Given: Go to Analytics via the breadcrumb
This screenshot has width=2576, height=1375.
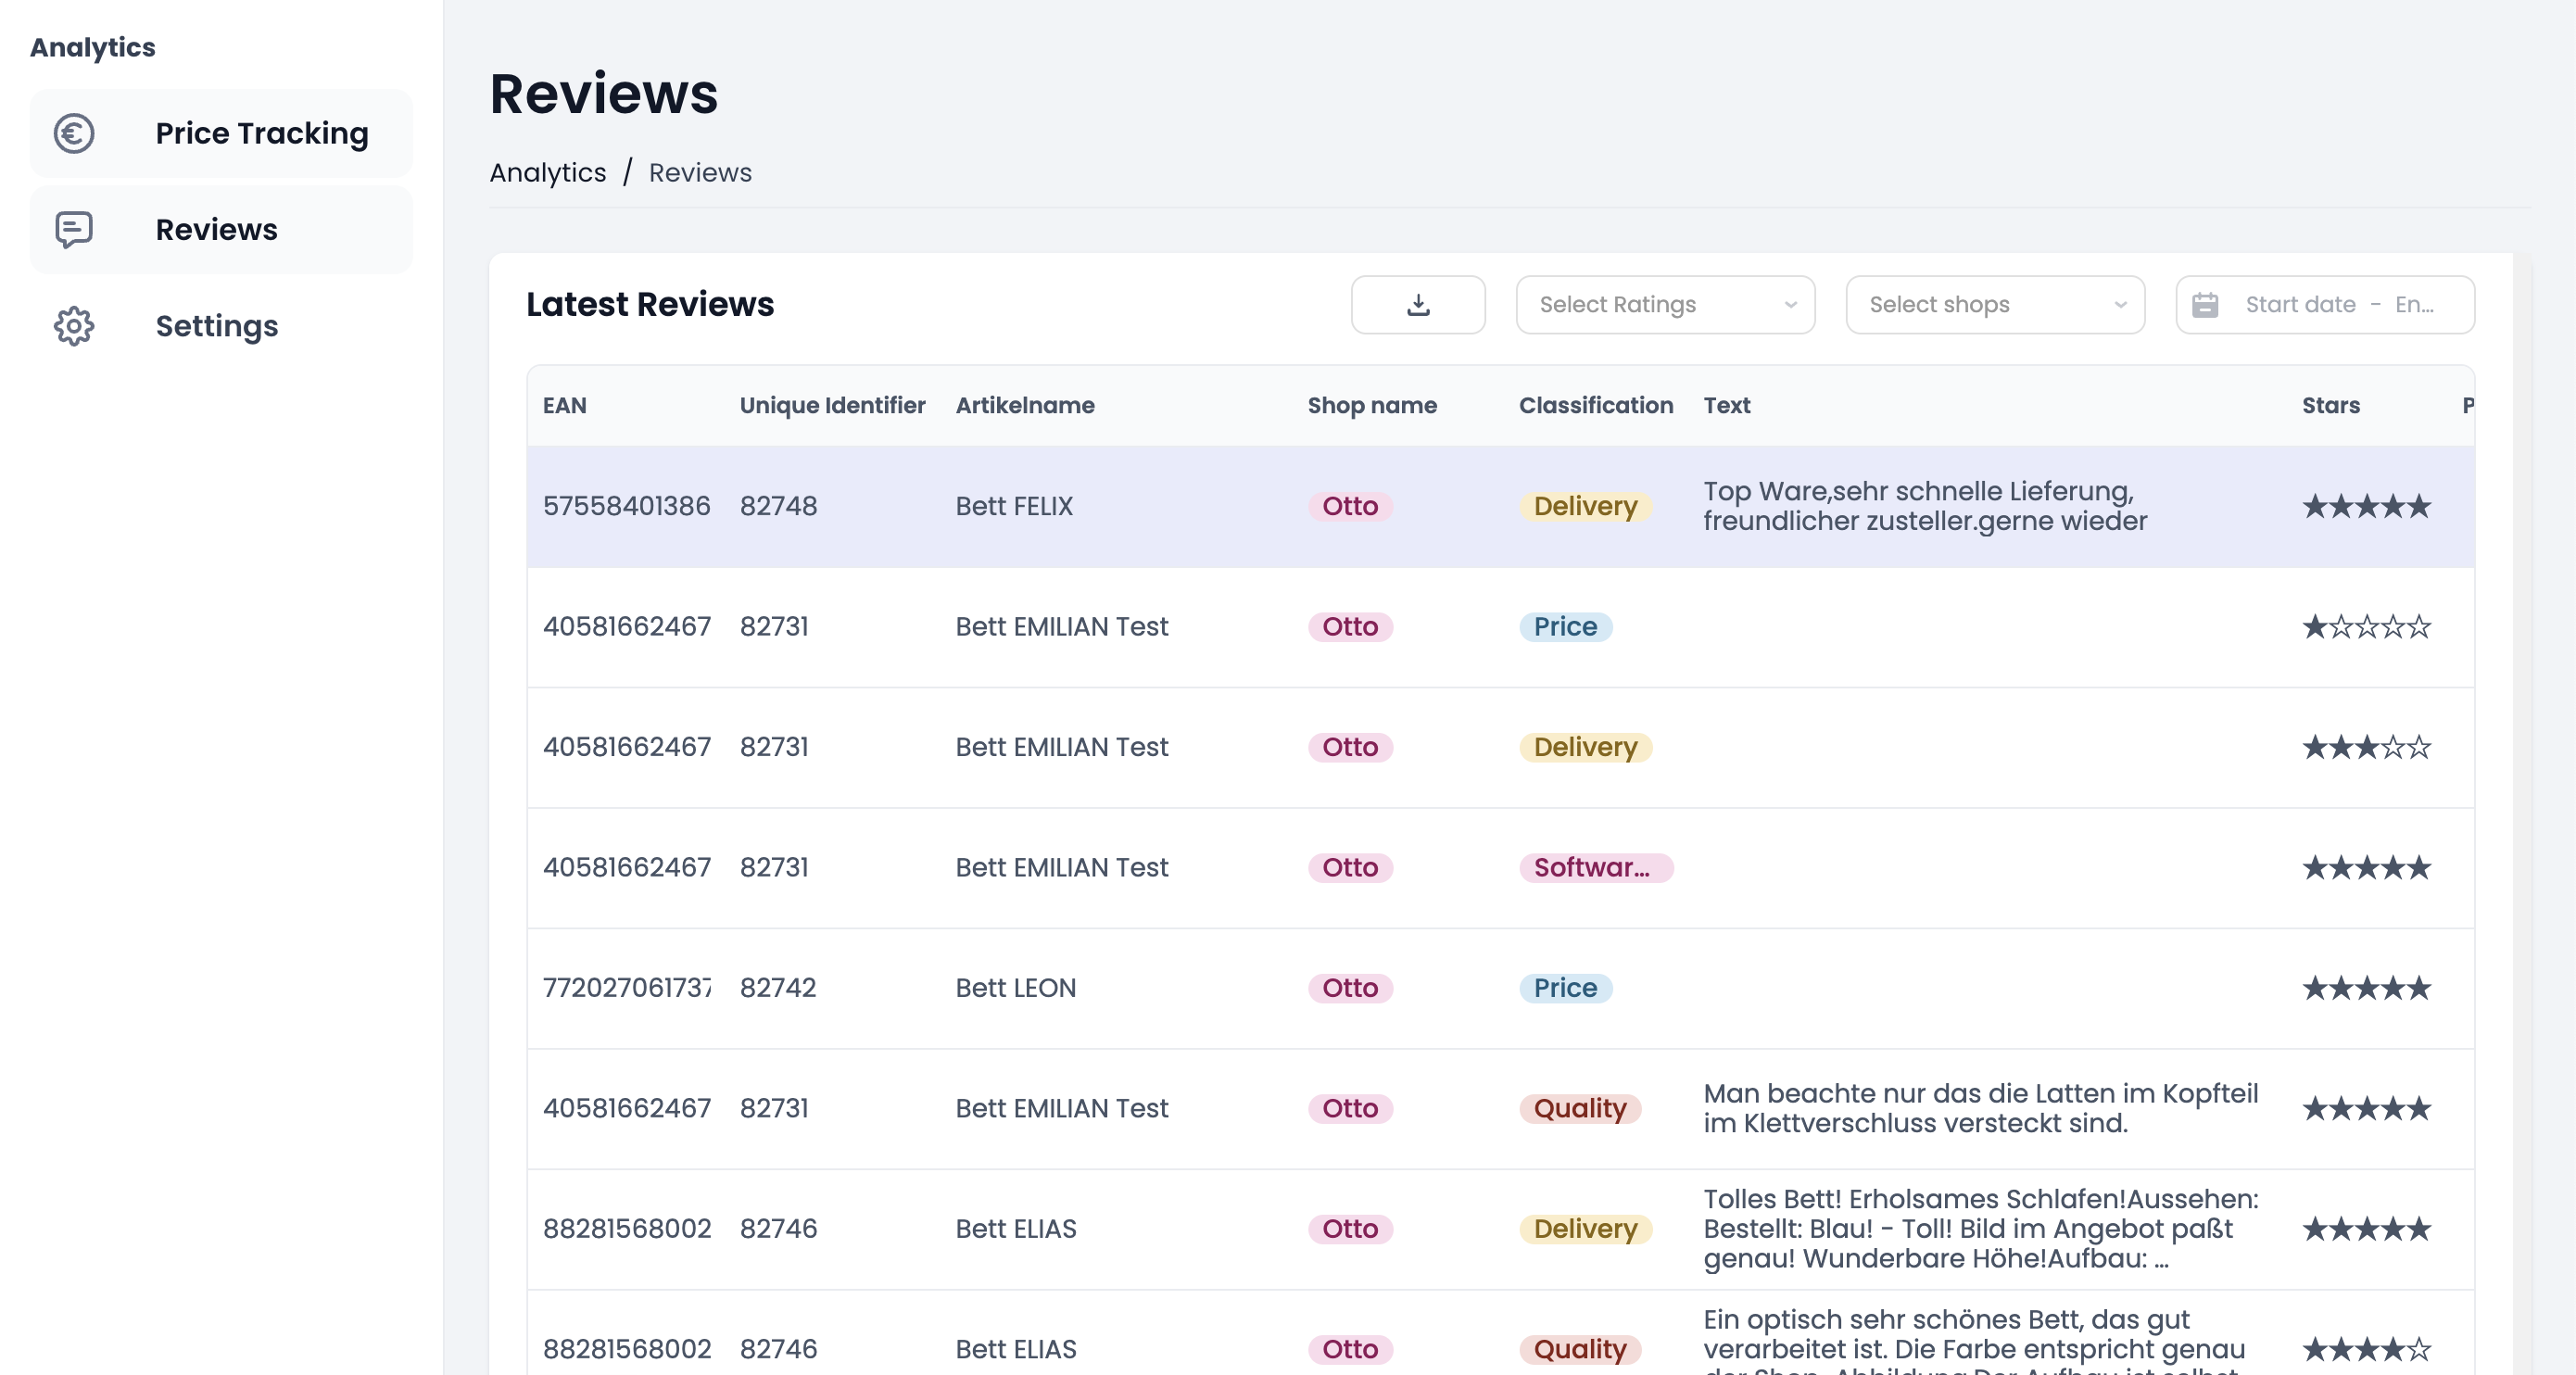Looking at the screenshot, I should [x=548, y=172].
